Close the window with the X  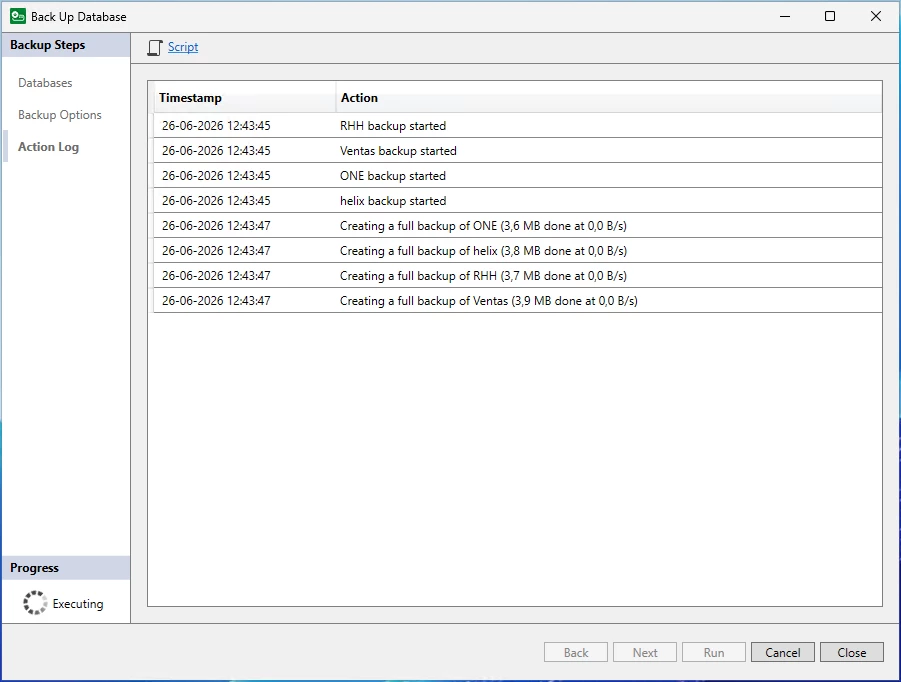tap(876, 16)
